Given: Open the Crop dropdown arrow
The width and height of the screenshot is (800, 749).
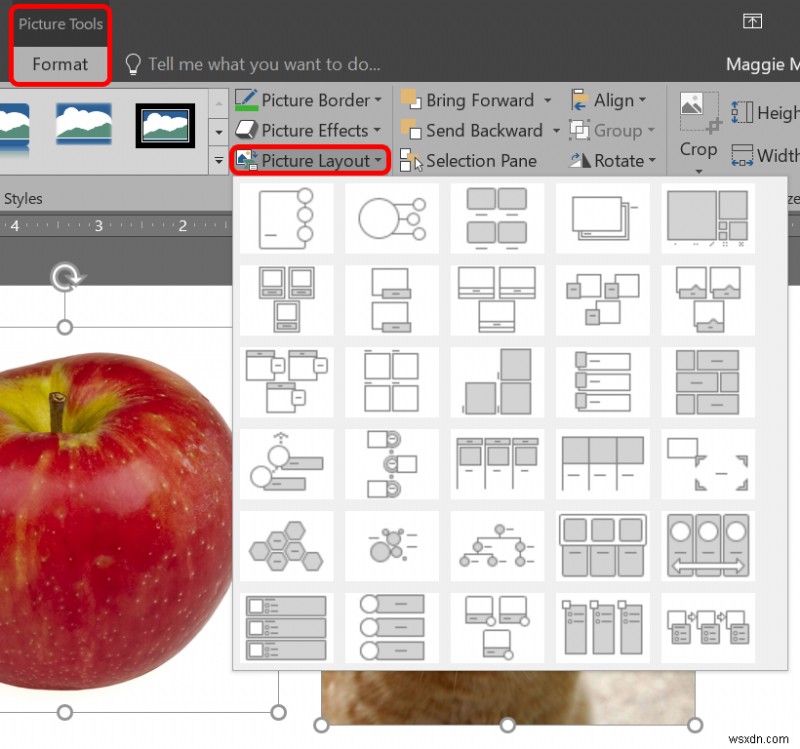Looking at the screenshot, I should click(697, 172).
